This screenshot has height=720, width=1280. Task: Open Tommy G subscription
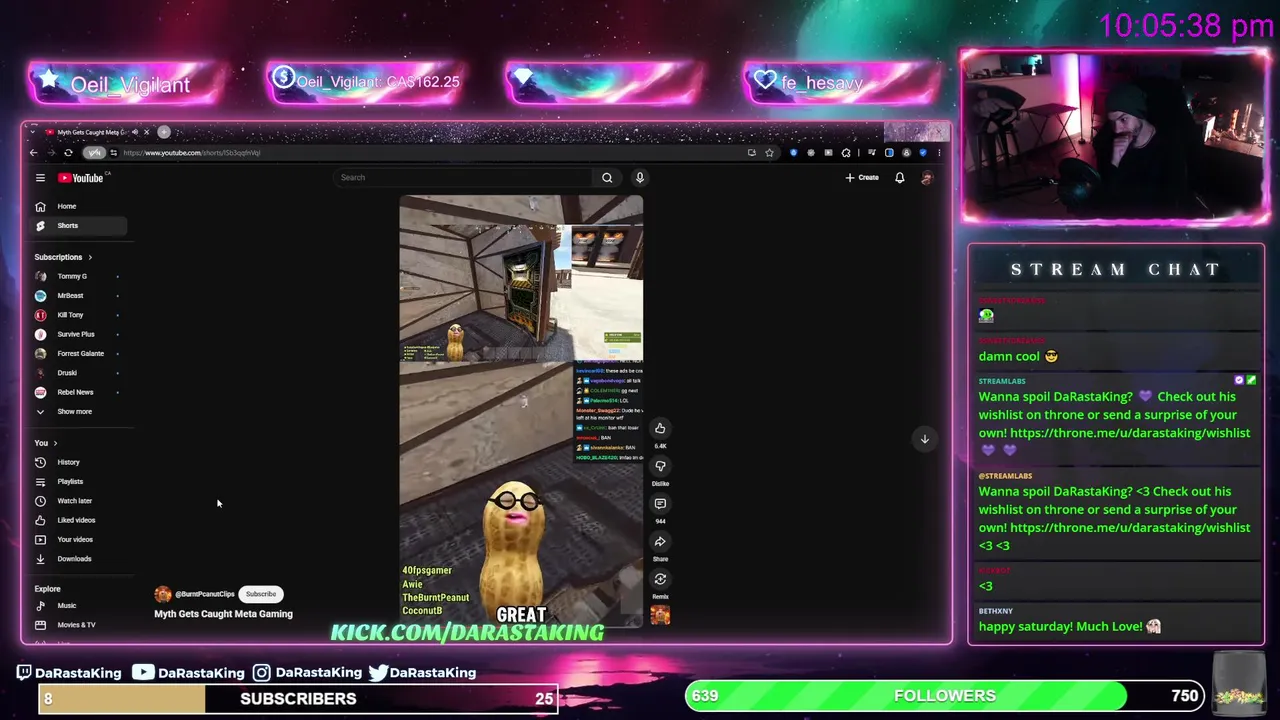coord(78,276)
